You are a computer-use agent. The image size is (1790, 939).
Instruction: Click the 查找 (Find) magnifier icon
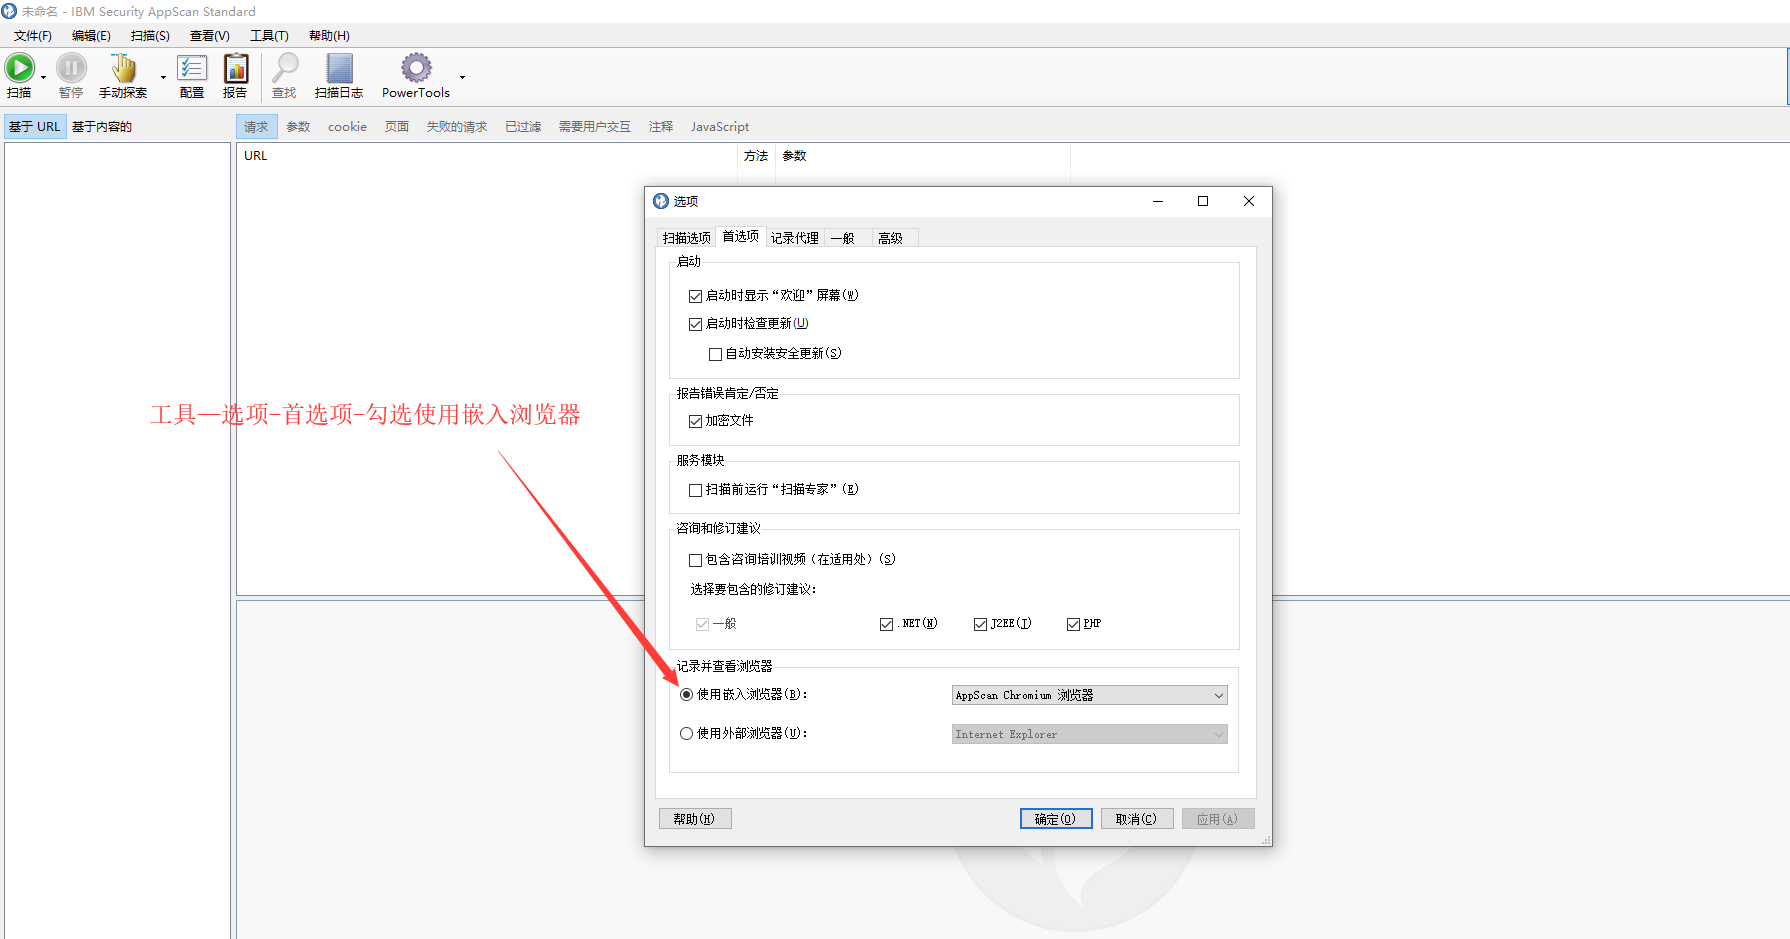283,68
